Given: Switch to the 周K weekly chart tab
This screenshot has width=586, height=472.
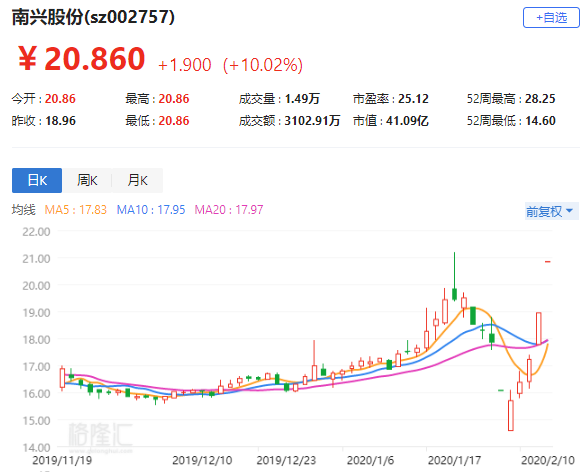Looking at the screenshot, I should [x=87, y=181].
